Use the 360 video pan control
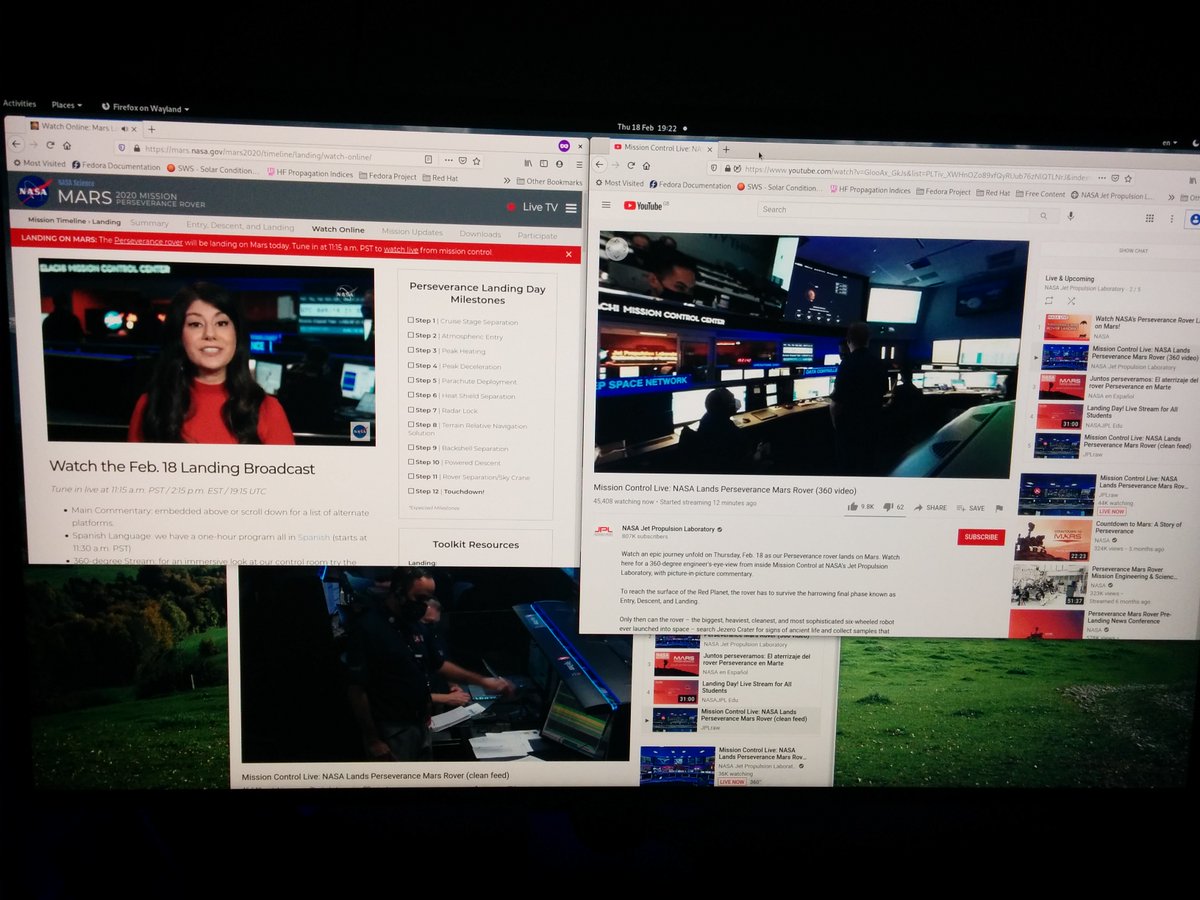This screenshot has width=1200, height=900. tap(618, 250)
